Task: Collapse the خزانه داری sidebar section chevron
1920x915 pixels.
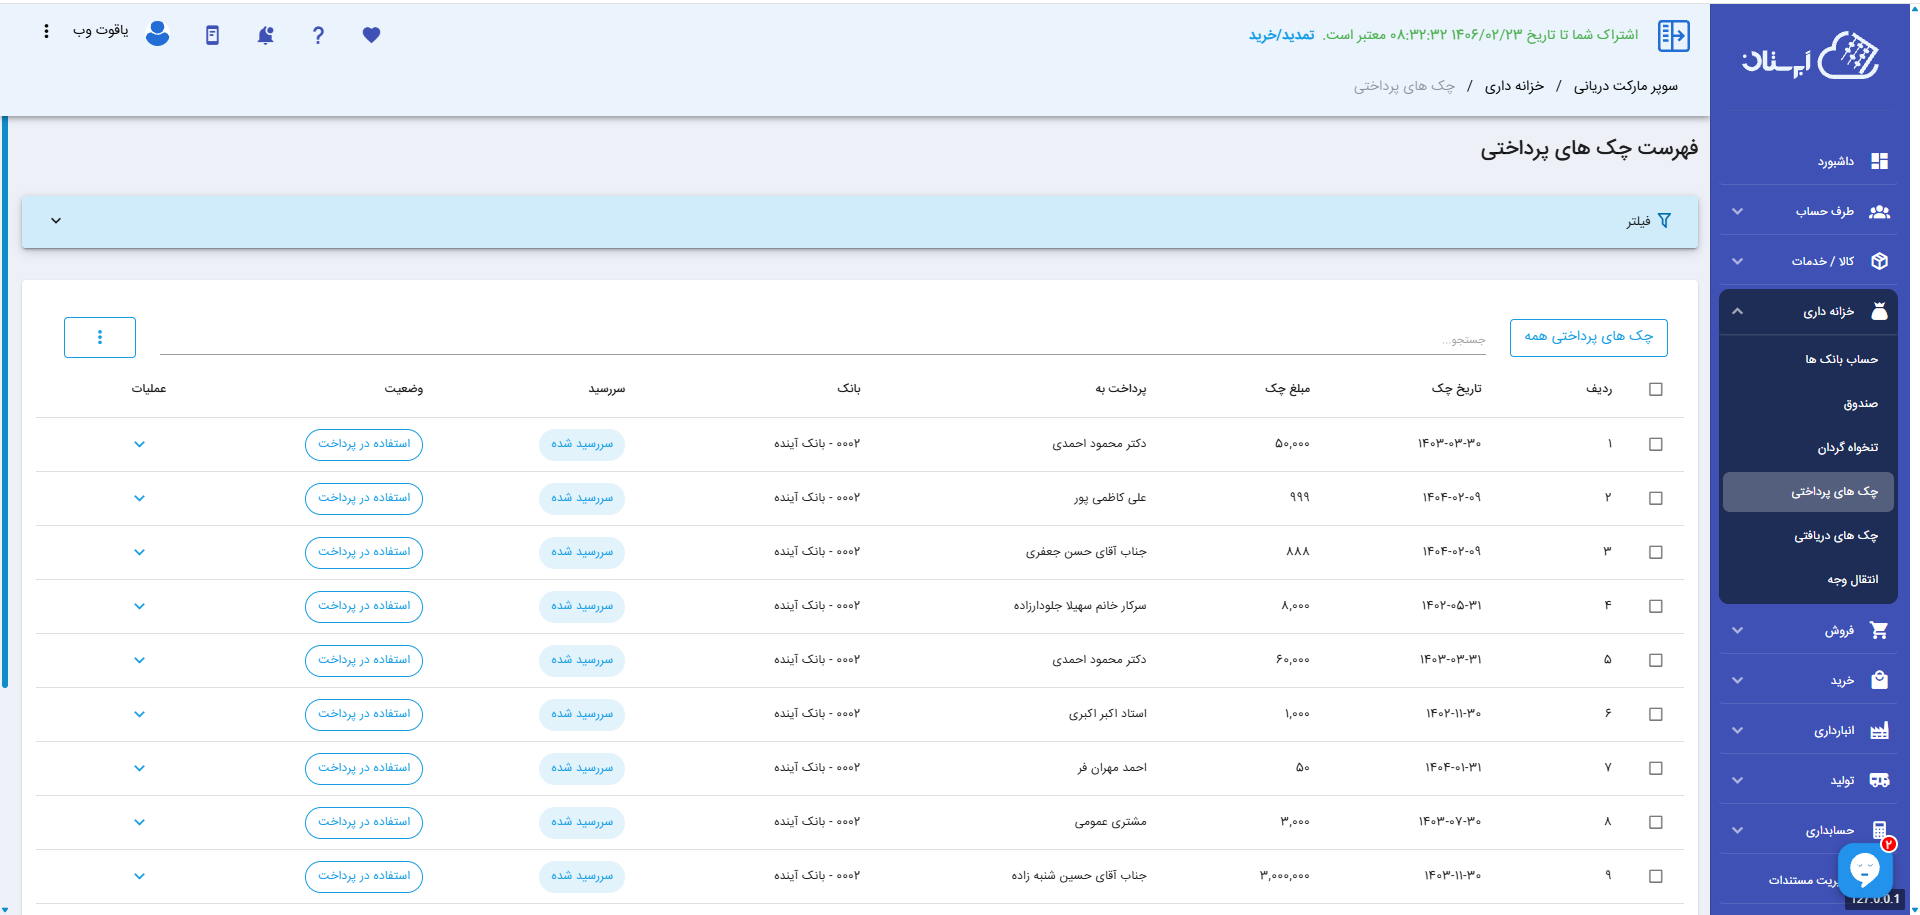Action: 1737,311
